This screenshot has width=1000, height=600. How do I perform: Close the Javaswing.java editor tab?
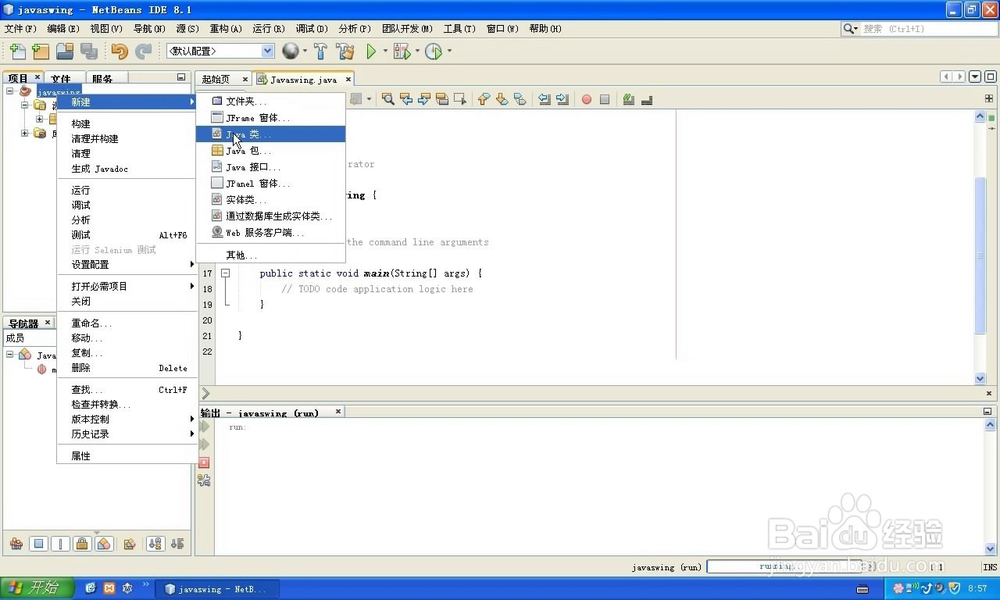pos(348,79)
